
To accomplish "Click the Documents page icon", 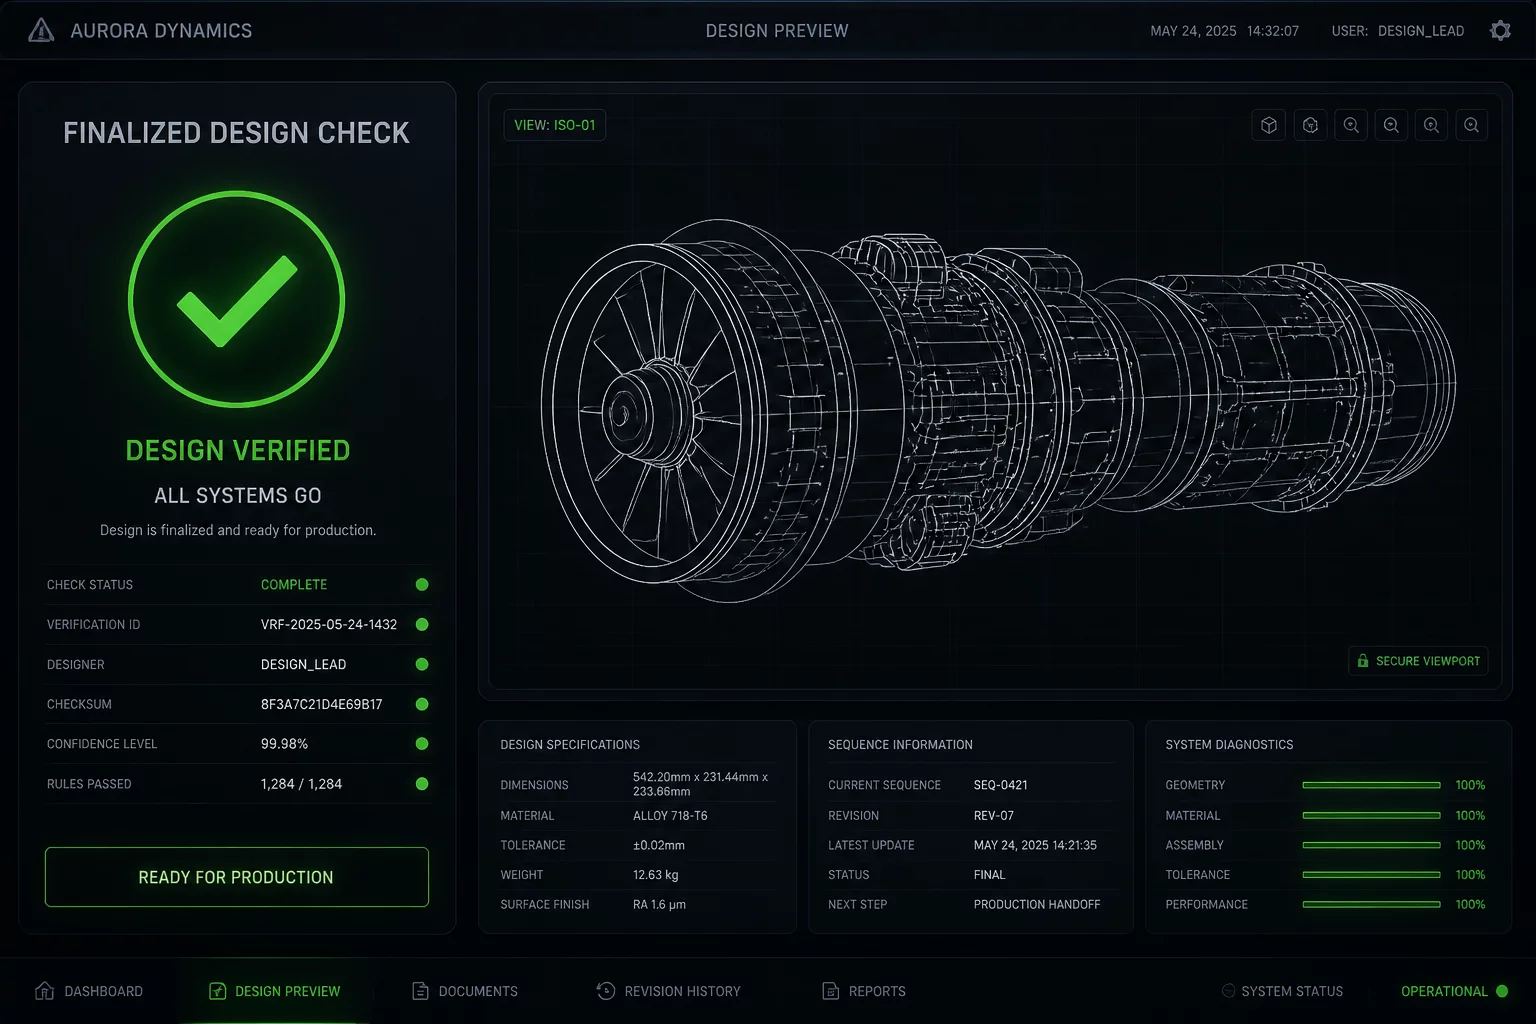I will pos(420,991).
